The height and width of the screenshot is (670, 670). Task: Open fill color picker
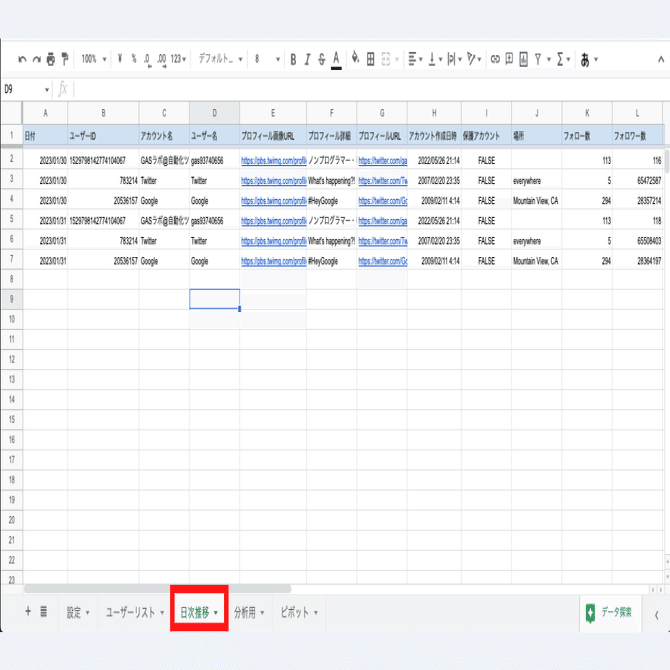point(355,58)
